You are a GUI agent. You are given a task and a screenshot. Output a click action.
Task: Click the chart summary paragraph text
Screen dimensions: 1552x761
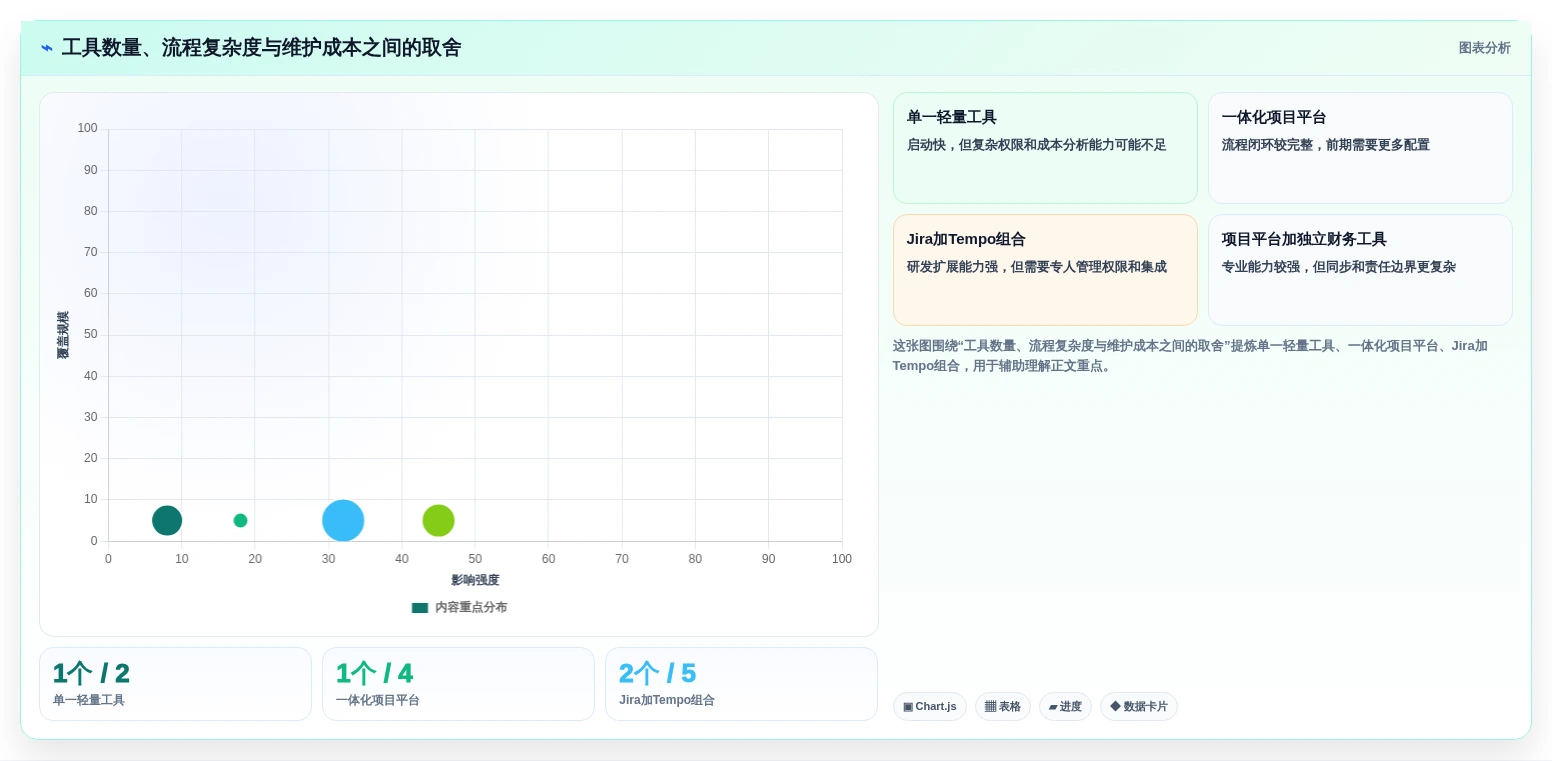(x=1190, y=356)
